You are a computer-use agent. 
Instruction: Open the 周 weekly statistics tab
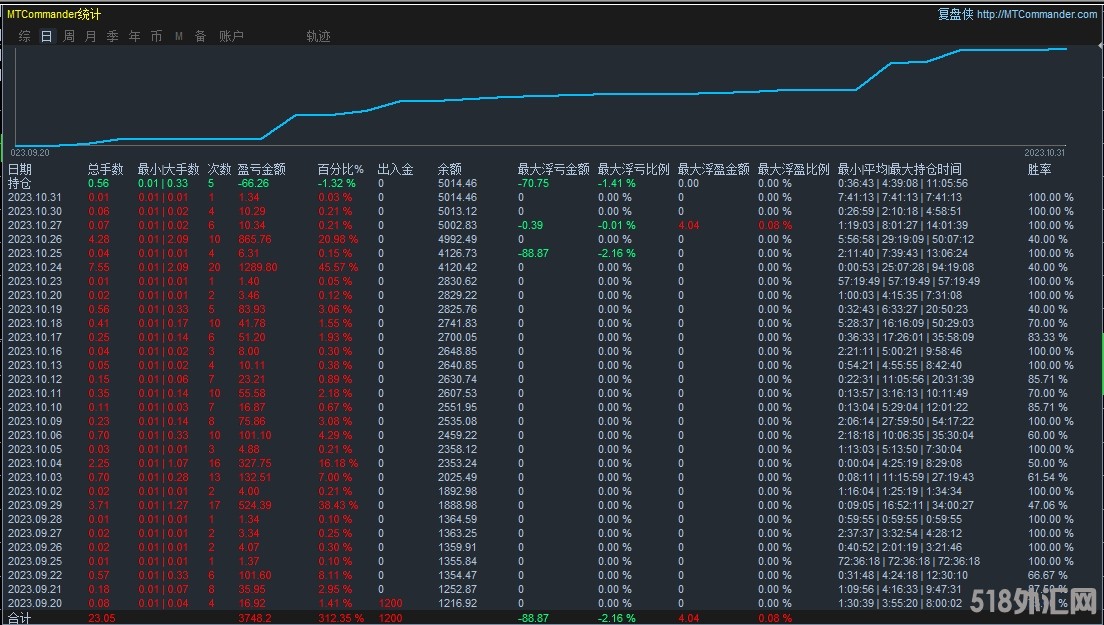click(69, 36)
